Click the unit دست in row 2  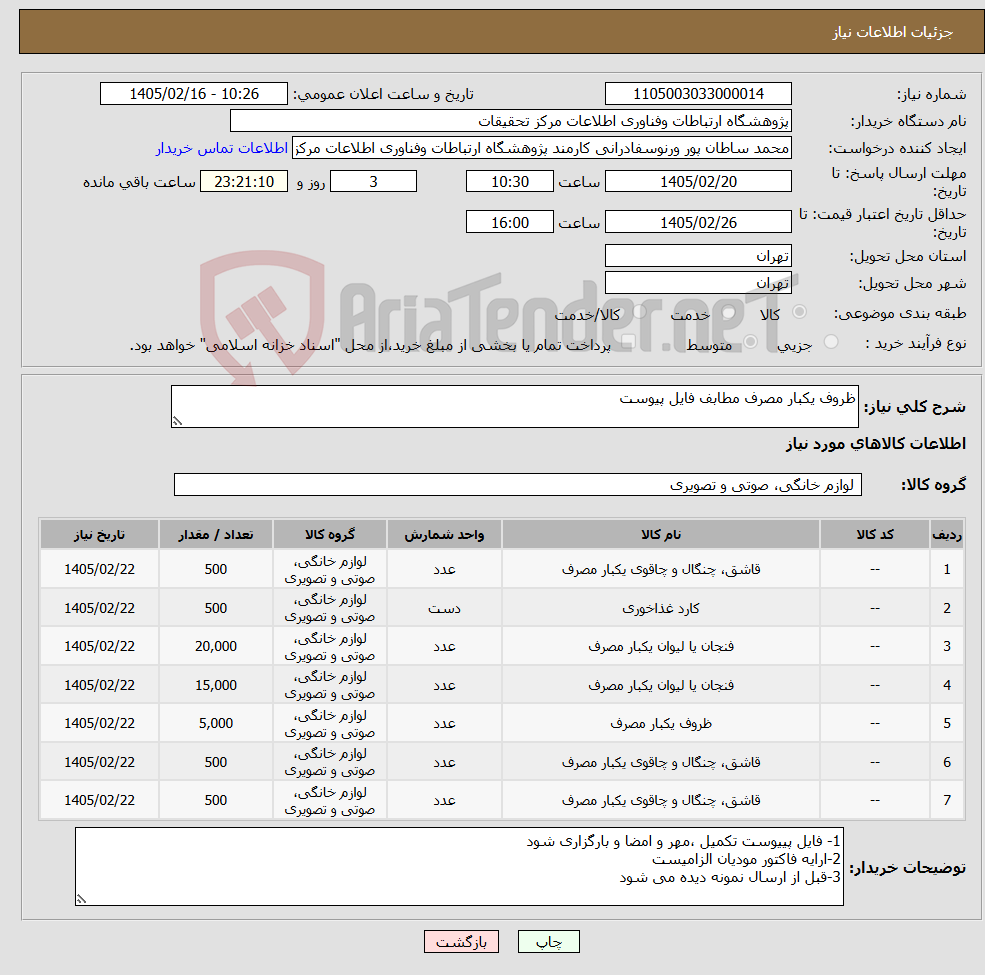pos(444,608)
